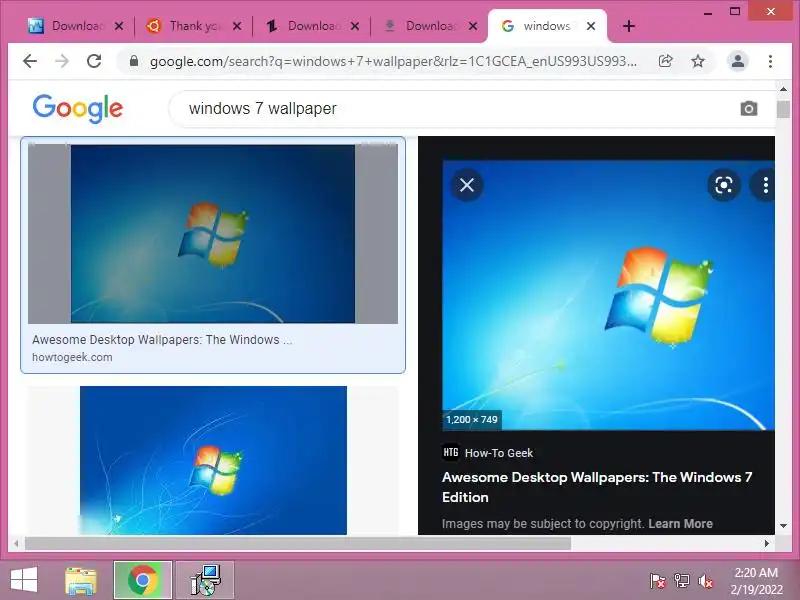Open the How-To Geek source link
Screen dimensions: 800x600
pos(488,453)
